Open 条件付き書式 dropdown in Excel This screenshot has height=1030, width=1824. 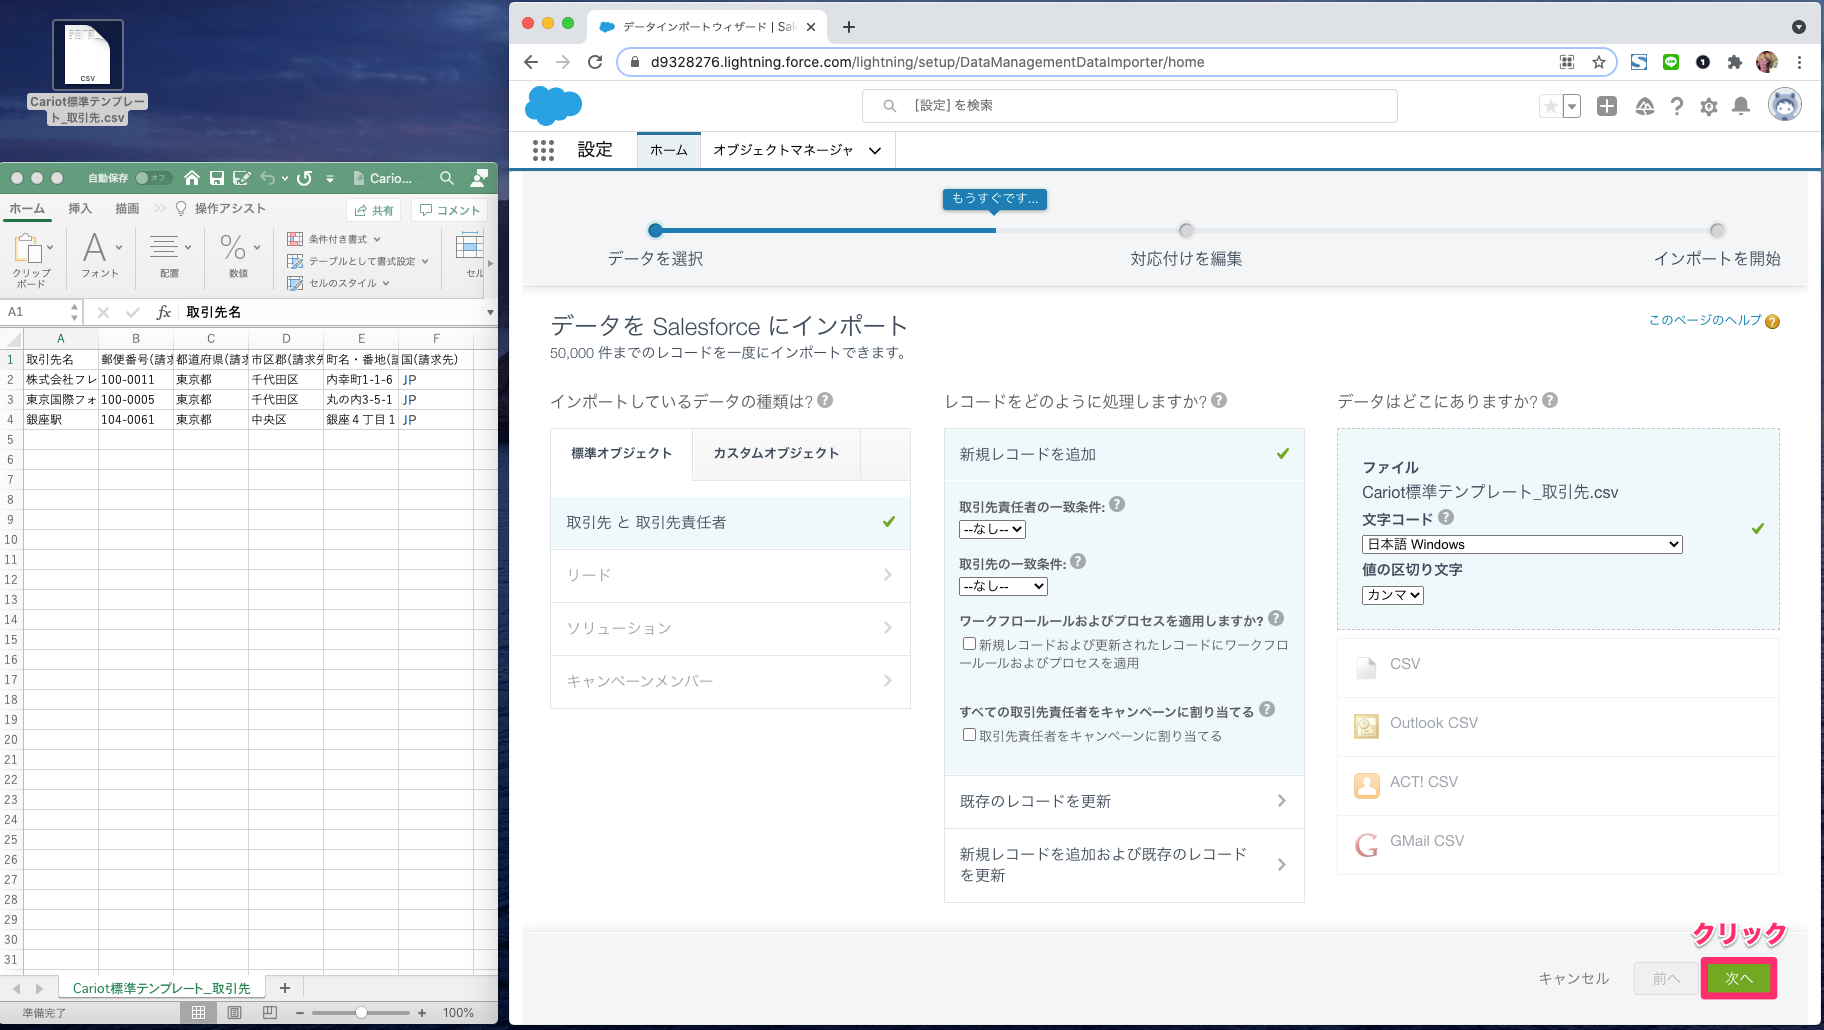[x=334, y=239]
